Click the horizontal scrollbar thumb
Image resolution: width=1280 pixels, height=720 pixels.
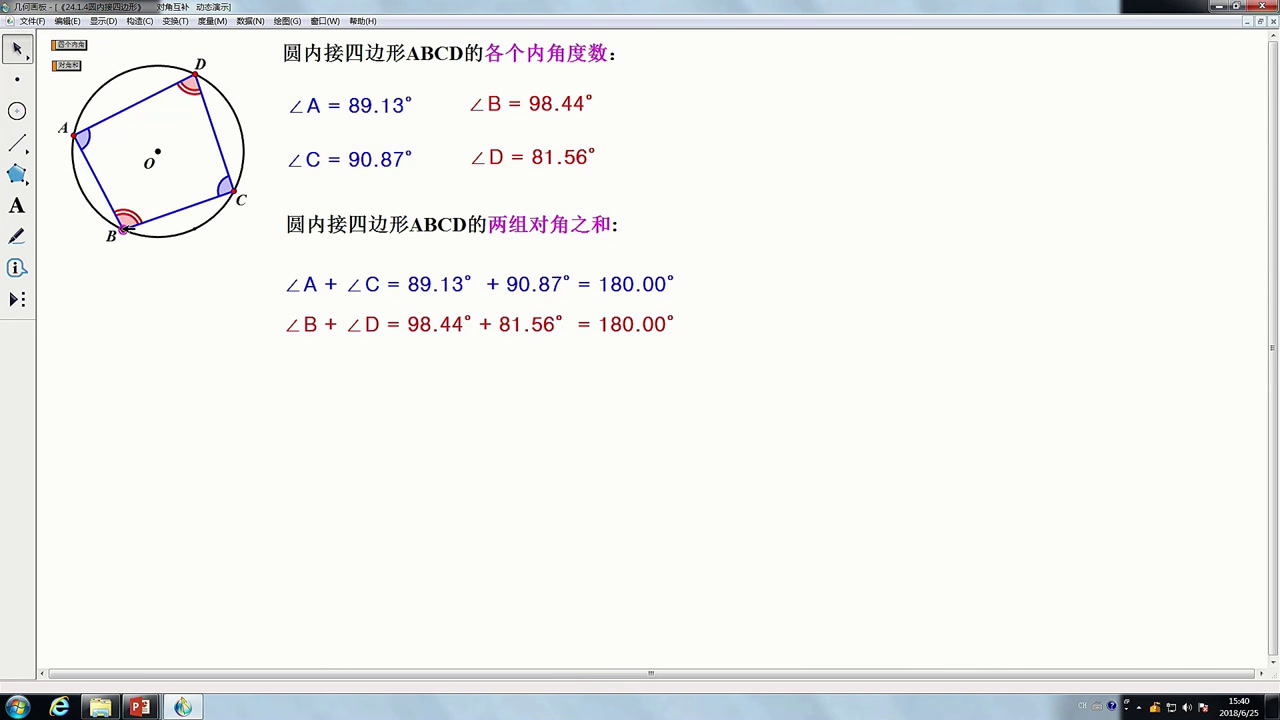coord(650,673)
